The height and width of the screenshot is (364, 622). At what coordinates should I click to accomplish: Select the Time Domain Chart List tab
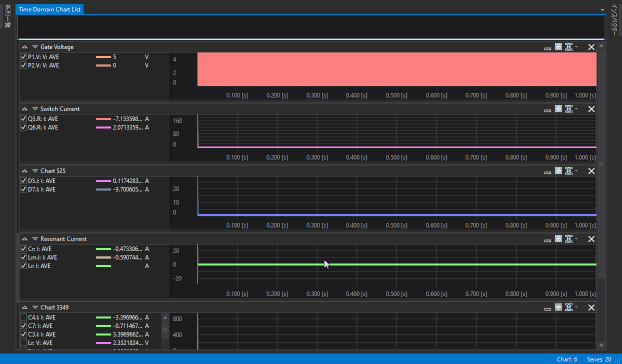(x=50, y=9)
